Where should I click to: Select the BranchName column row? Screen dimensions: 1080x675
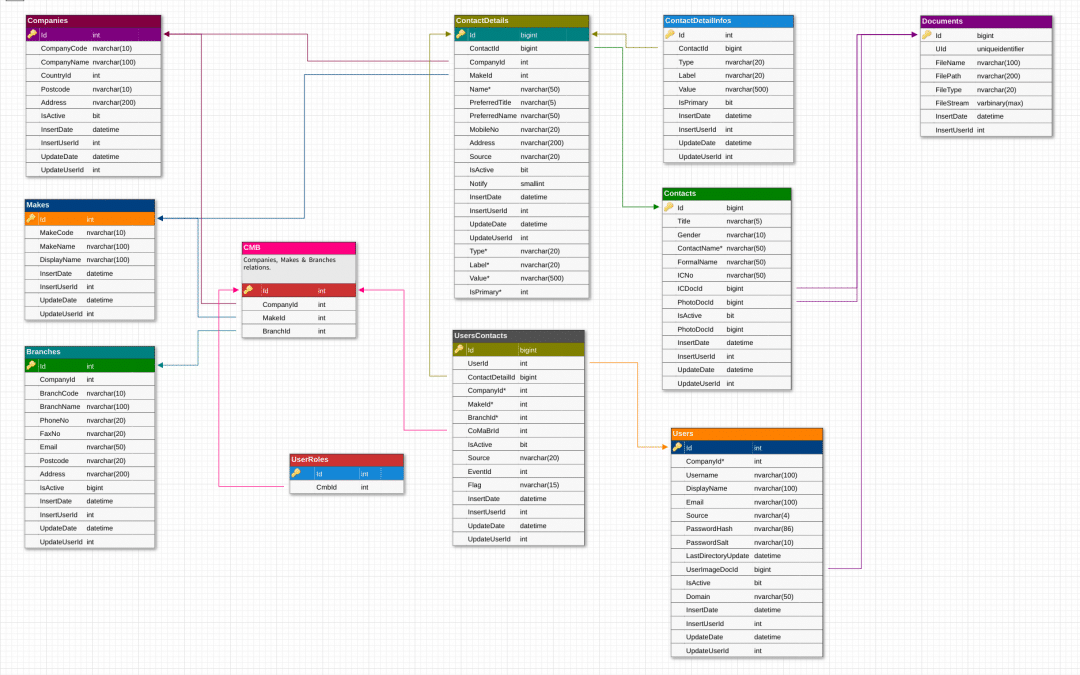90,406
